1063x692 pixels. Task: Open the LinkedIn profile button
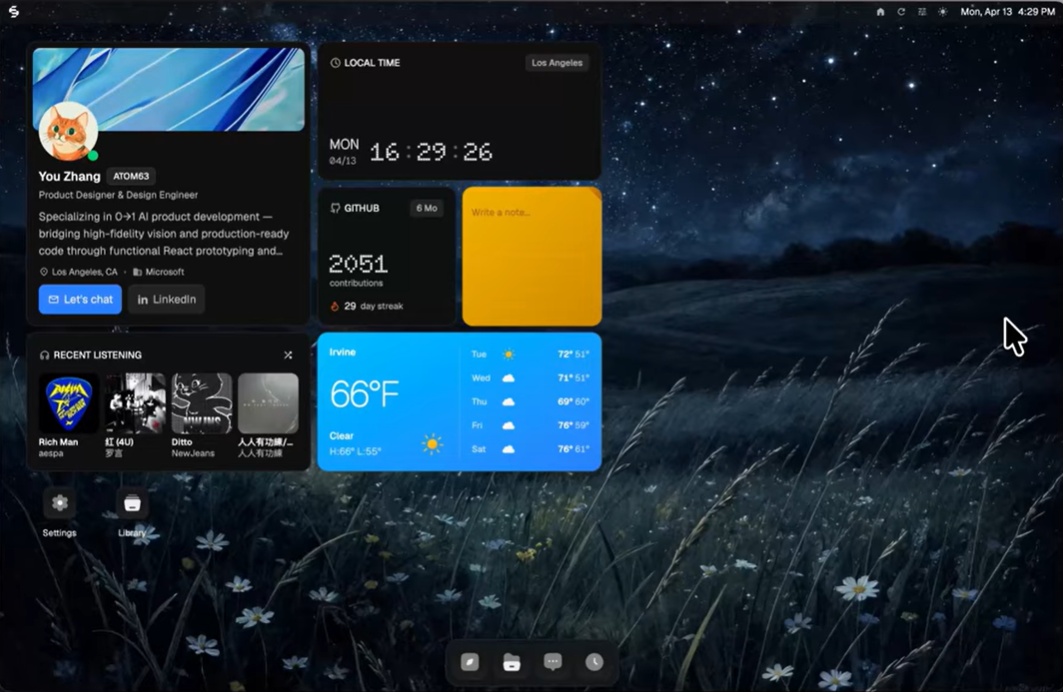[x=166, y=299]
